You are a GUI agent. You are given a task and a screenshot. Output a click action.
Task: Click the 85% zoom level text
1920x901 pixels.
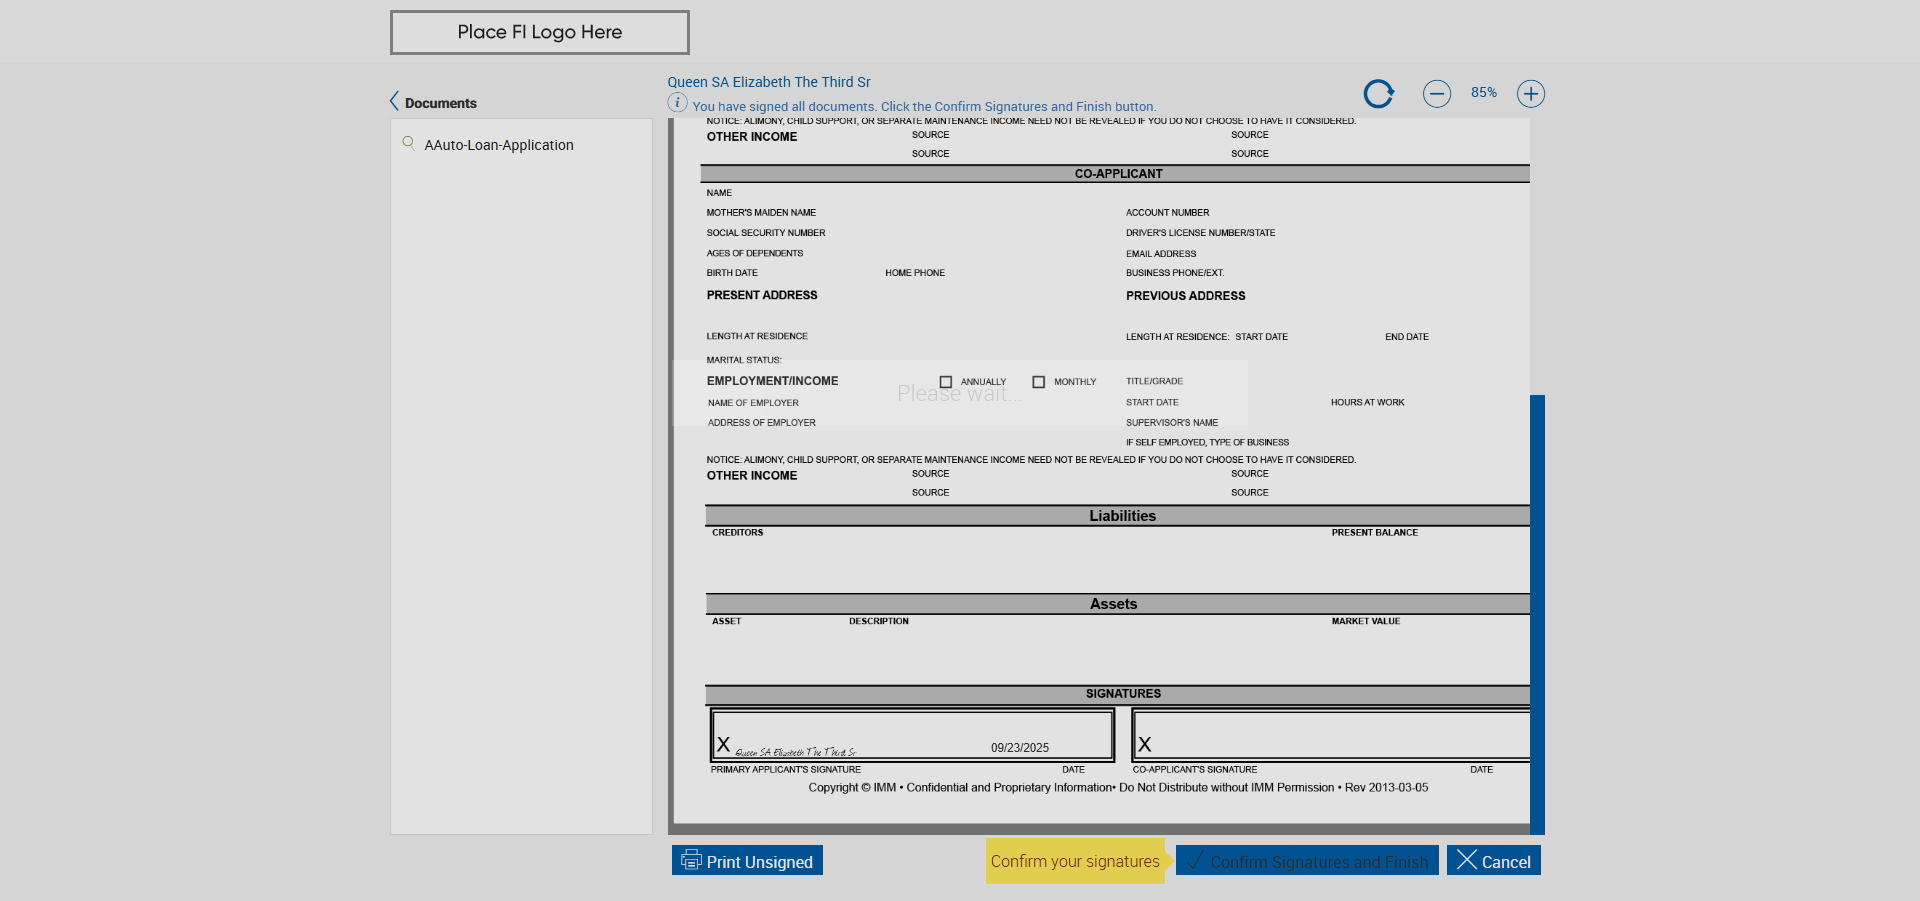coord(1484,93)
